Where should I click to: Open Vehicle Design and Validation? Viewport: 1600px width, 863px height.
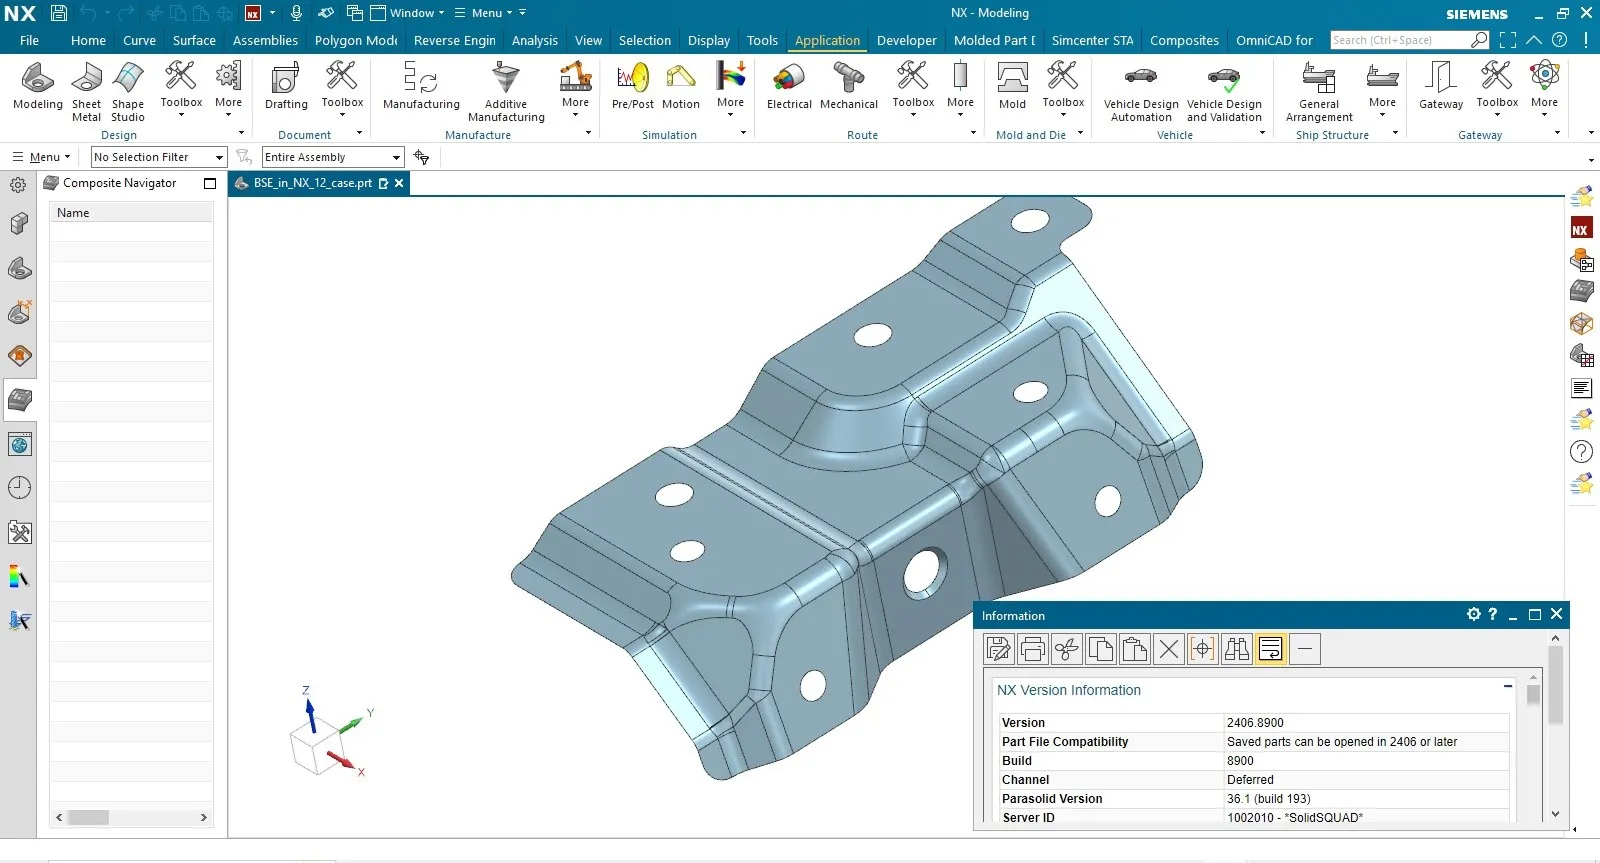click(x=1224, y=92)
